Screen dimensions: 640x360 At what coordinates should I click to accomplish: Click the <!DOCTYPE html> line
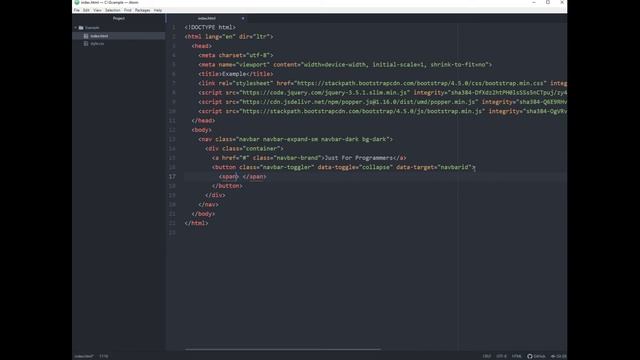[210, 27]
